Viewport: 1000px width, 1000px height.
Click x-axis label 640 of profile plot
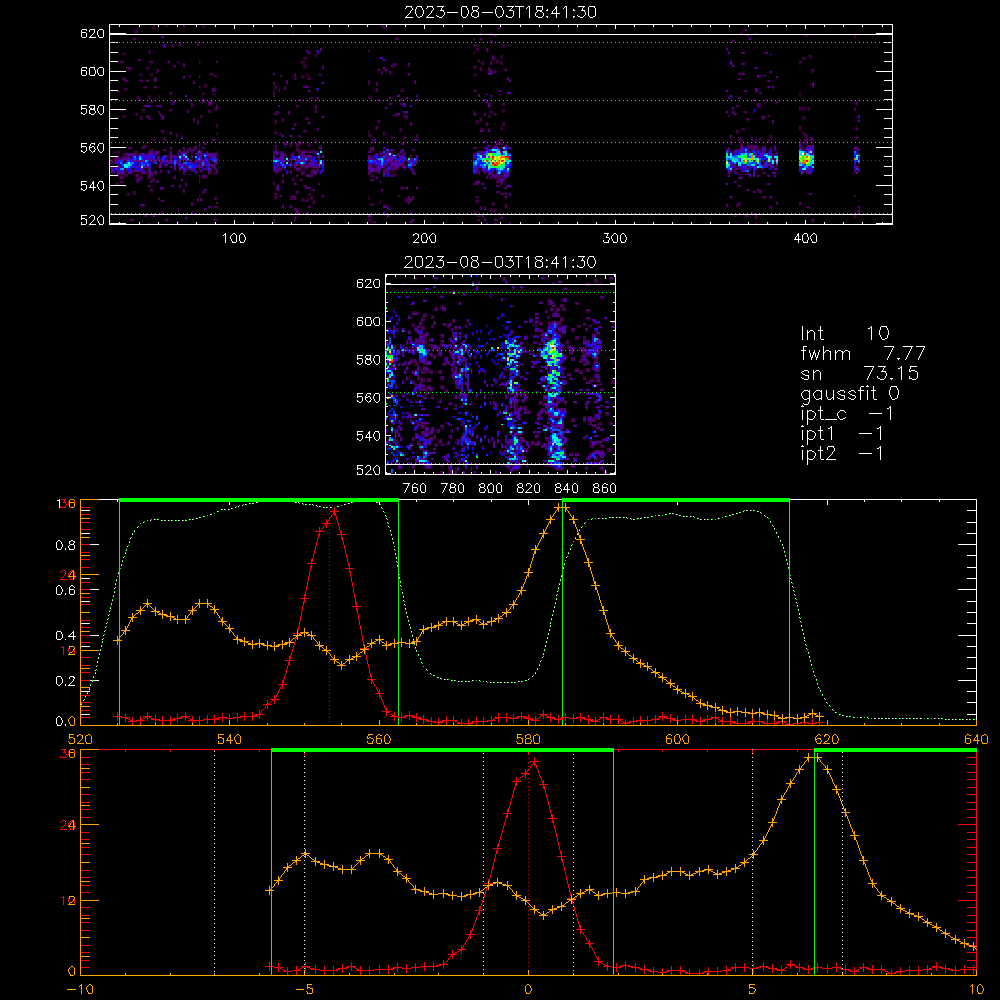976,739
